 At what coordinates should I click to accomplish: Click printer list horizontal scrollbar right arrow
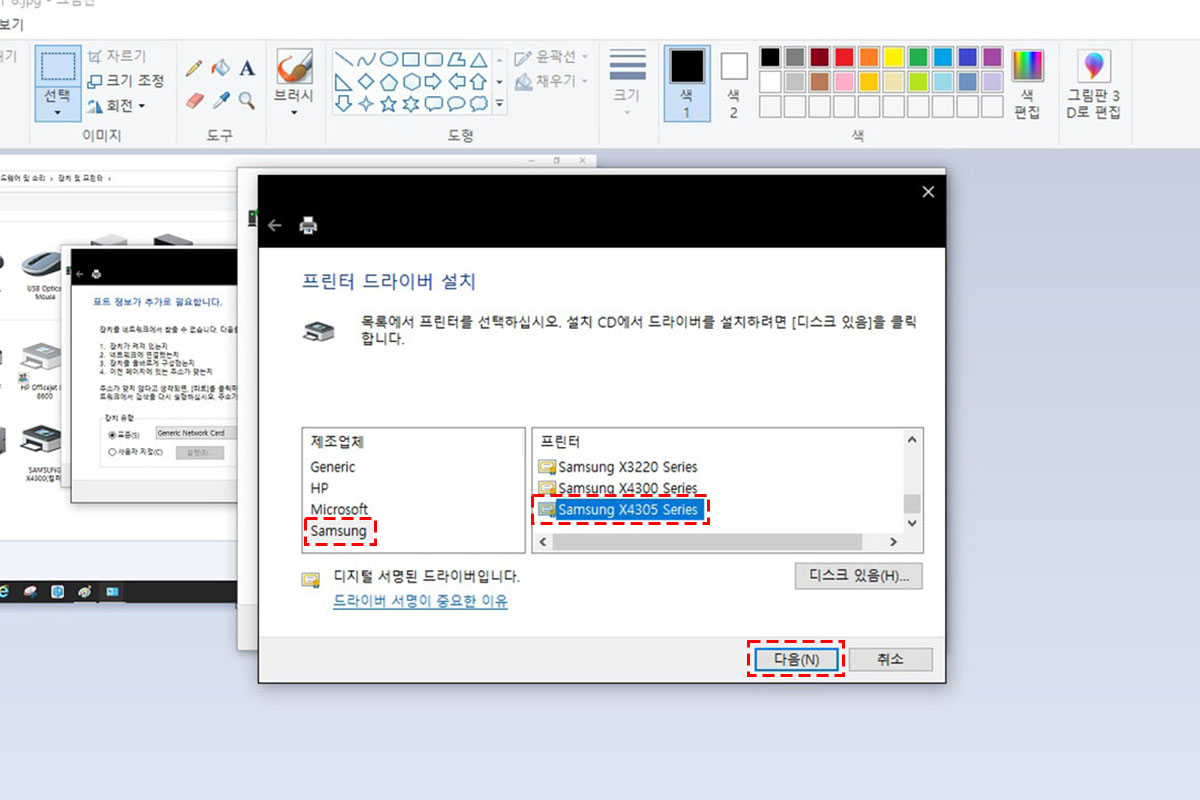(893, 541)
